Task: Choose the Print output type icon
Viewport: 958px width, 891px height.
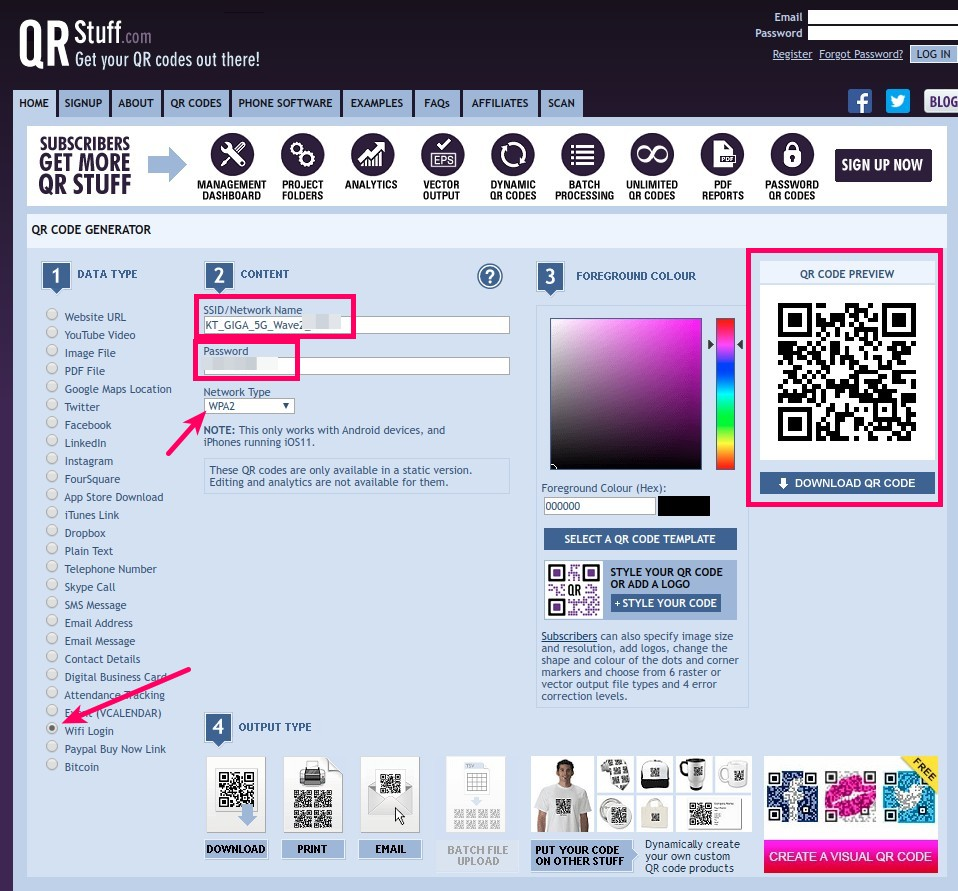Action: click(x=313, y=794)
